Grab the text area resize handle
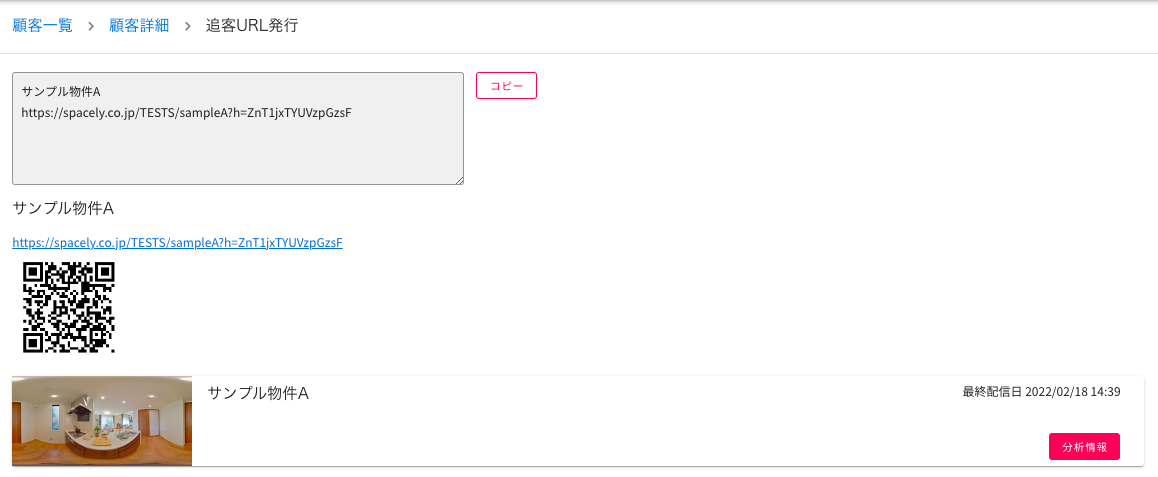 point(459,179)
